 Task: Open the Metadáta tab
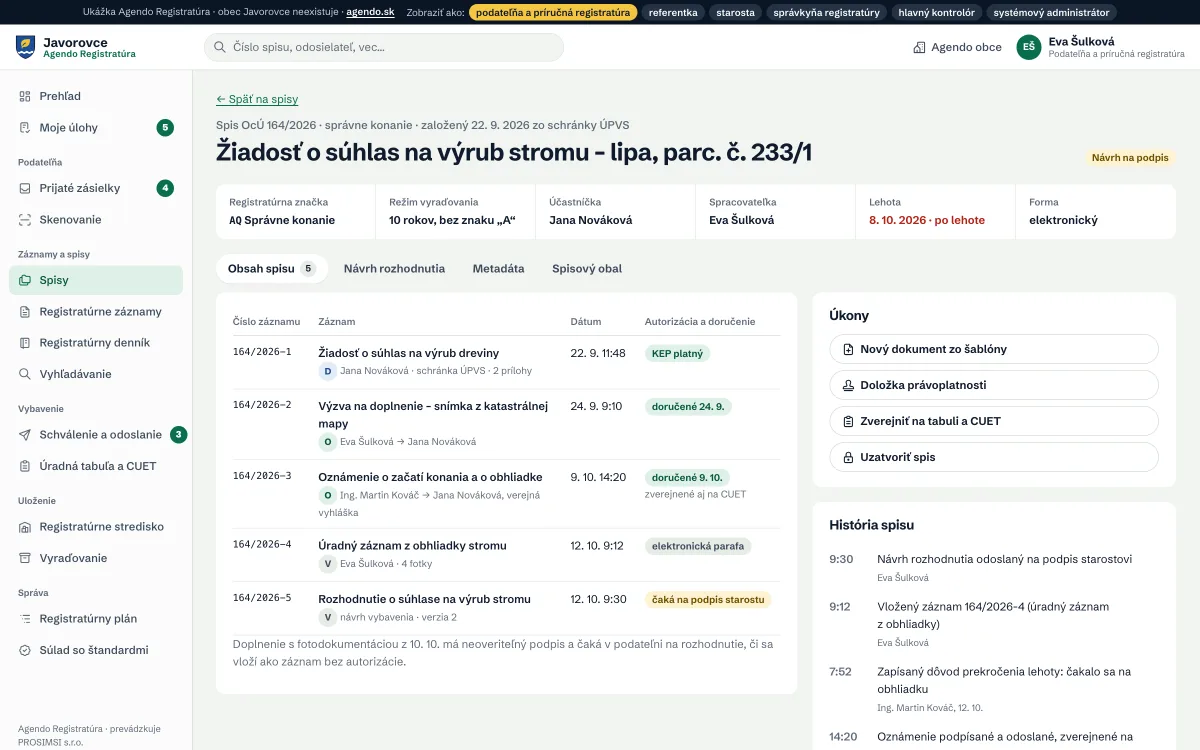(x=498, y=268)
